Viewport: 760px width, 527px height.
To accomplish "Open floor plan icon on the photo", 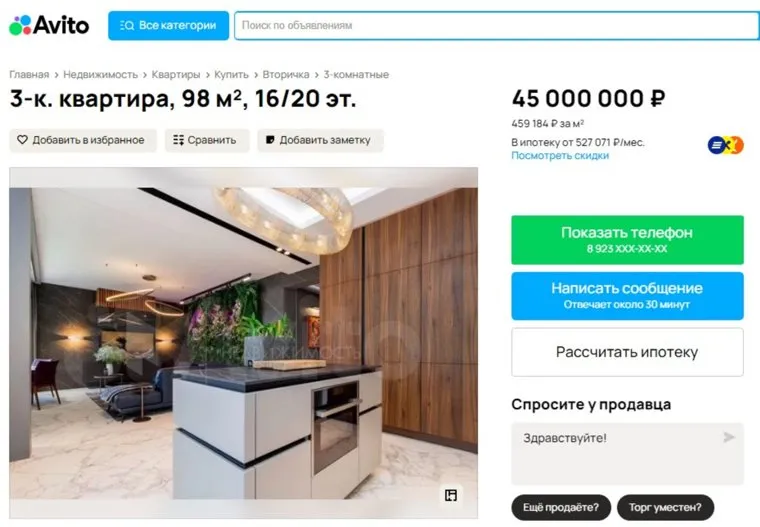I will click(x=451, y=495).
